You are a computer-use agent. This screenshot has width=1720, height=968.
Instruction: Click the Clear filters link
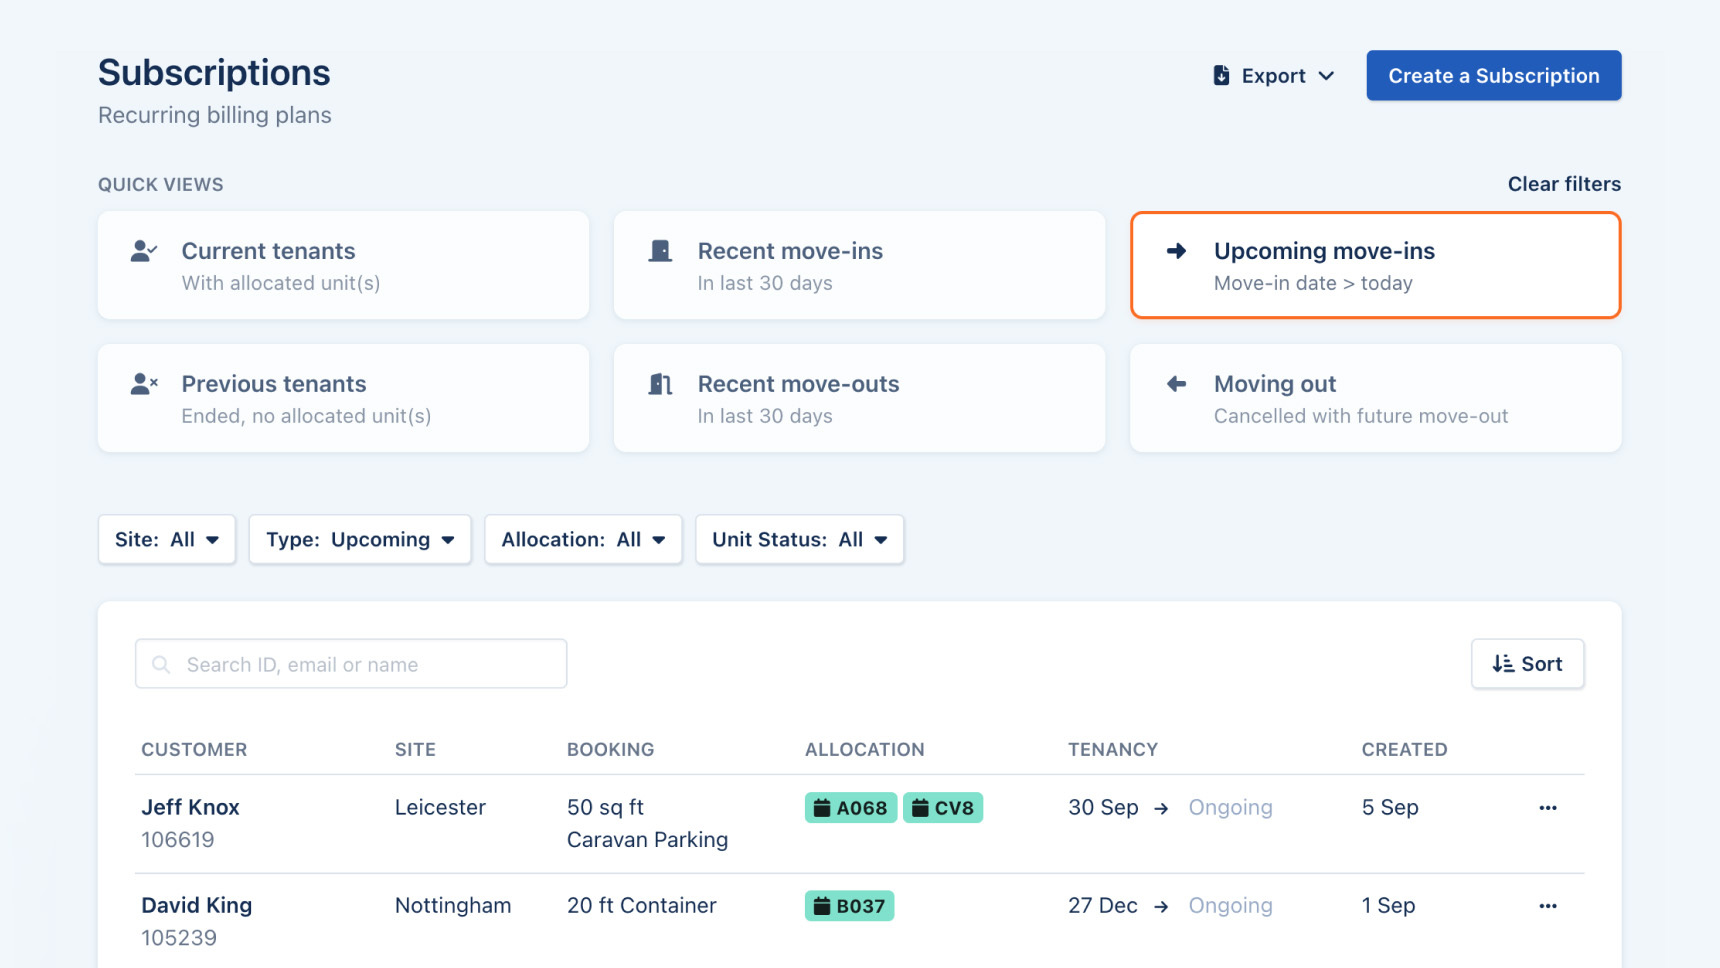(x=1564, y=184)
